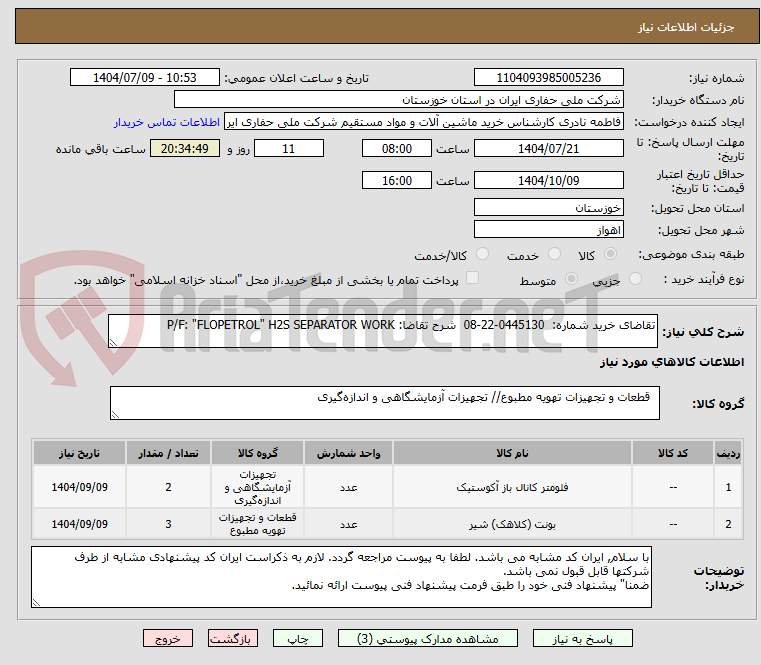Image resolution: width=761 pixels, height=665 pixels.
Task: Click the واحد شمارش column header
Action: 348,453
